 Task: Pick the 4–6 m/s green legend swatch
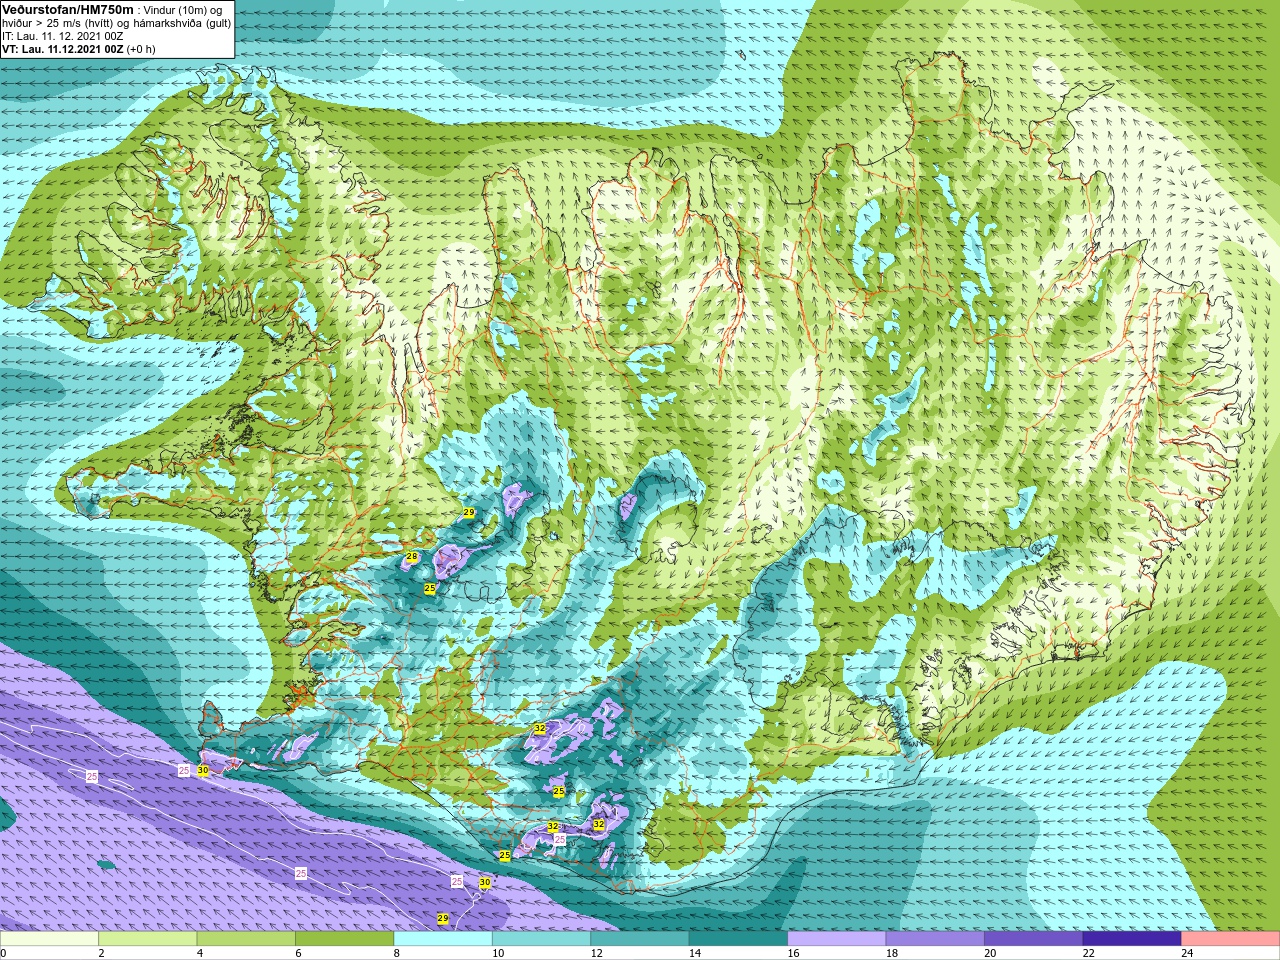246,939
